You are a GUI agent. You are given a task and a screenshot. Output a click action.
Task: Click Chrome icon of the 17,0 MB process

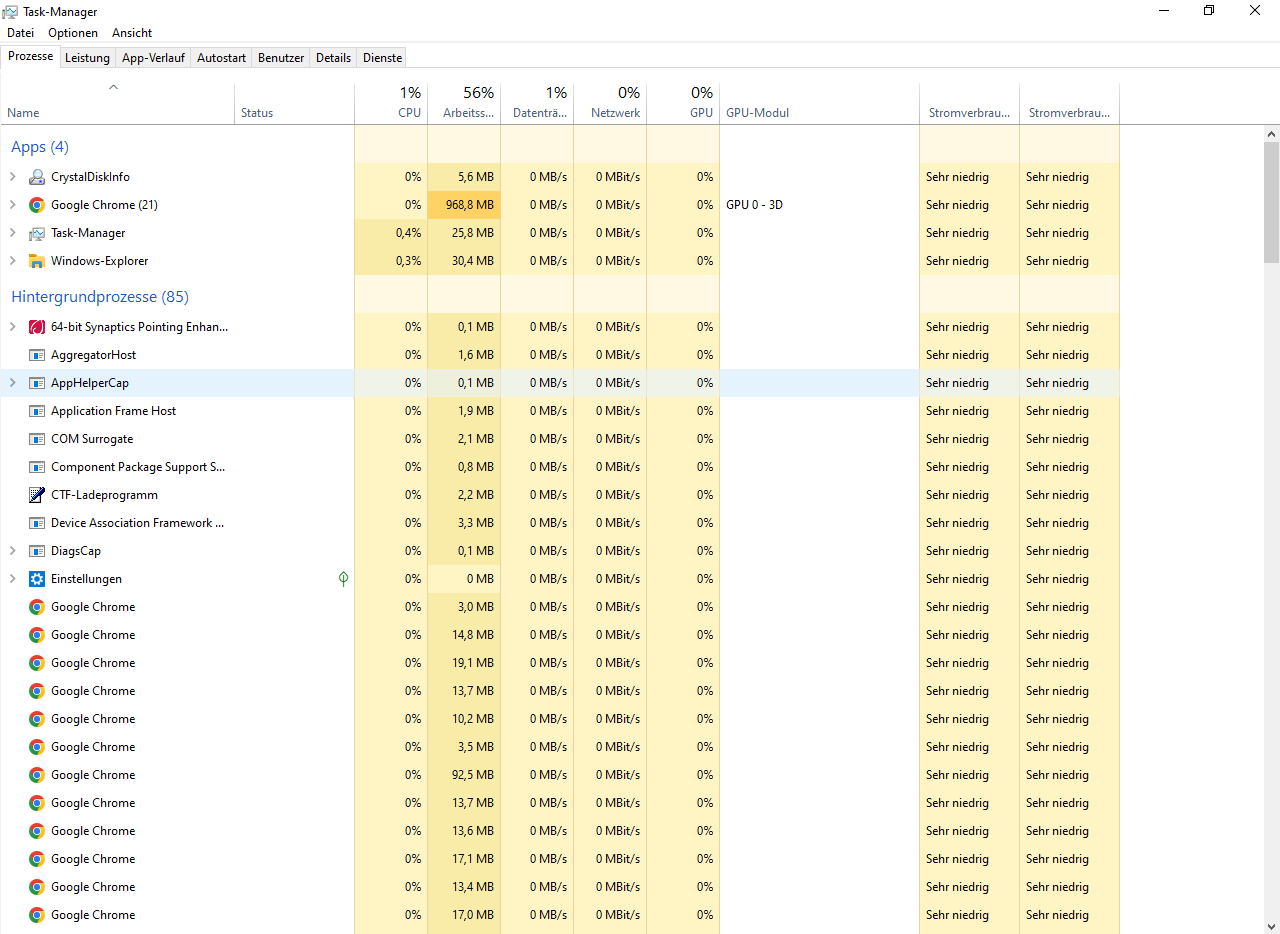37,915
